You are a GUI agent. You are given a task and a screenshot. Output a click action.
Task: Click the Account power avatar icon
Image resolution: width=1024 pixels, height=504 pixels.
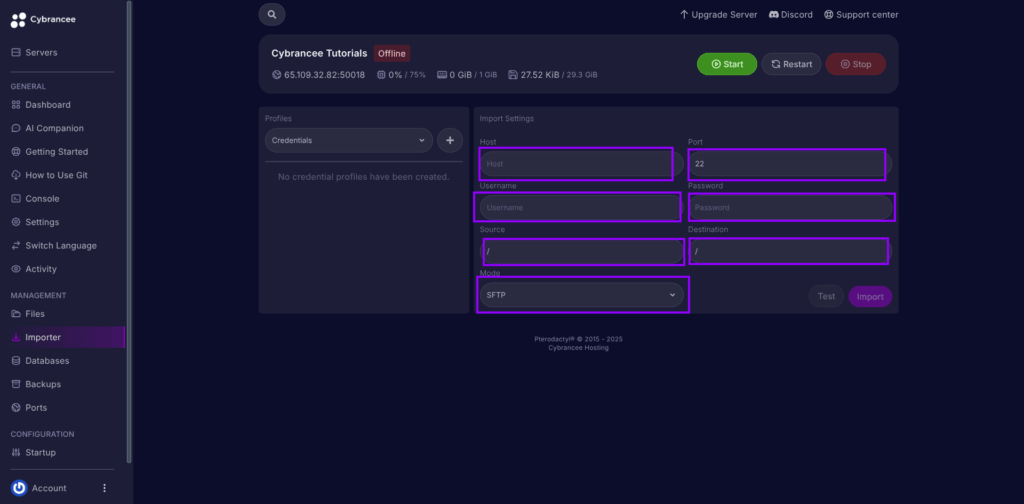coord(19,488)
